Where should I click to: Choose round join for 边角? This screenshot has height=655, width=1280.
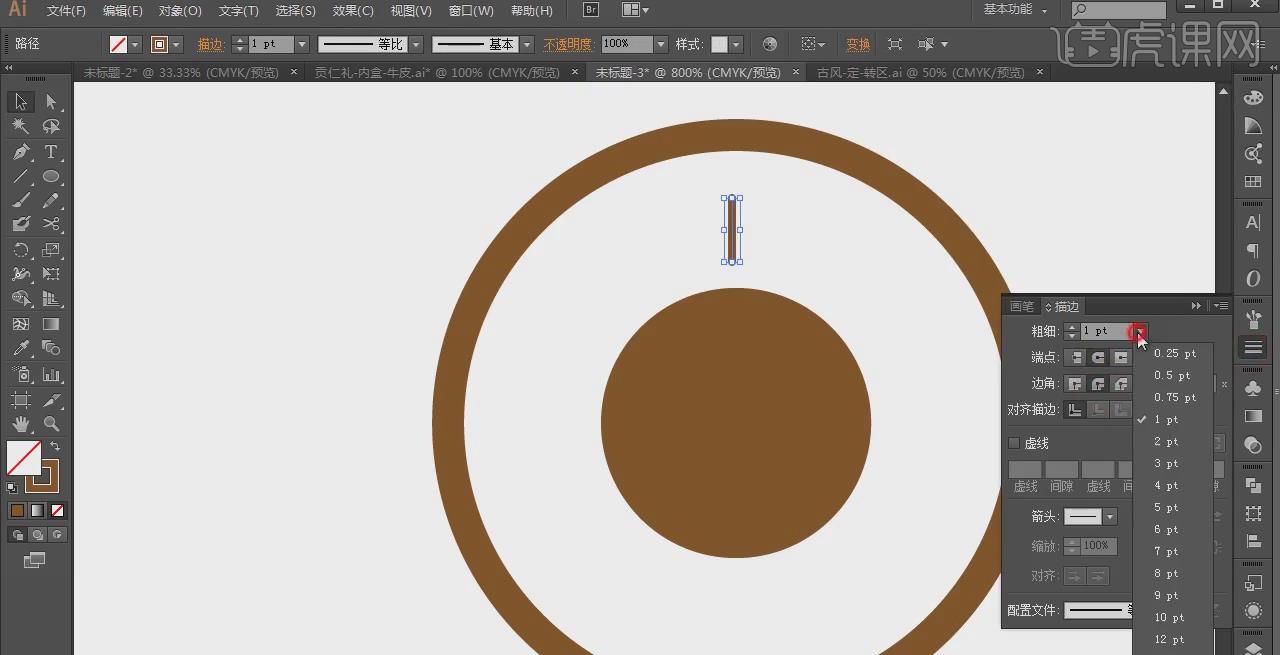(1098, 383)
